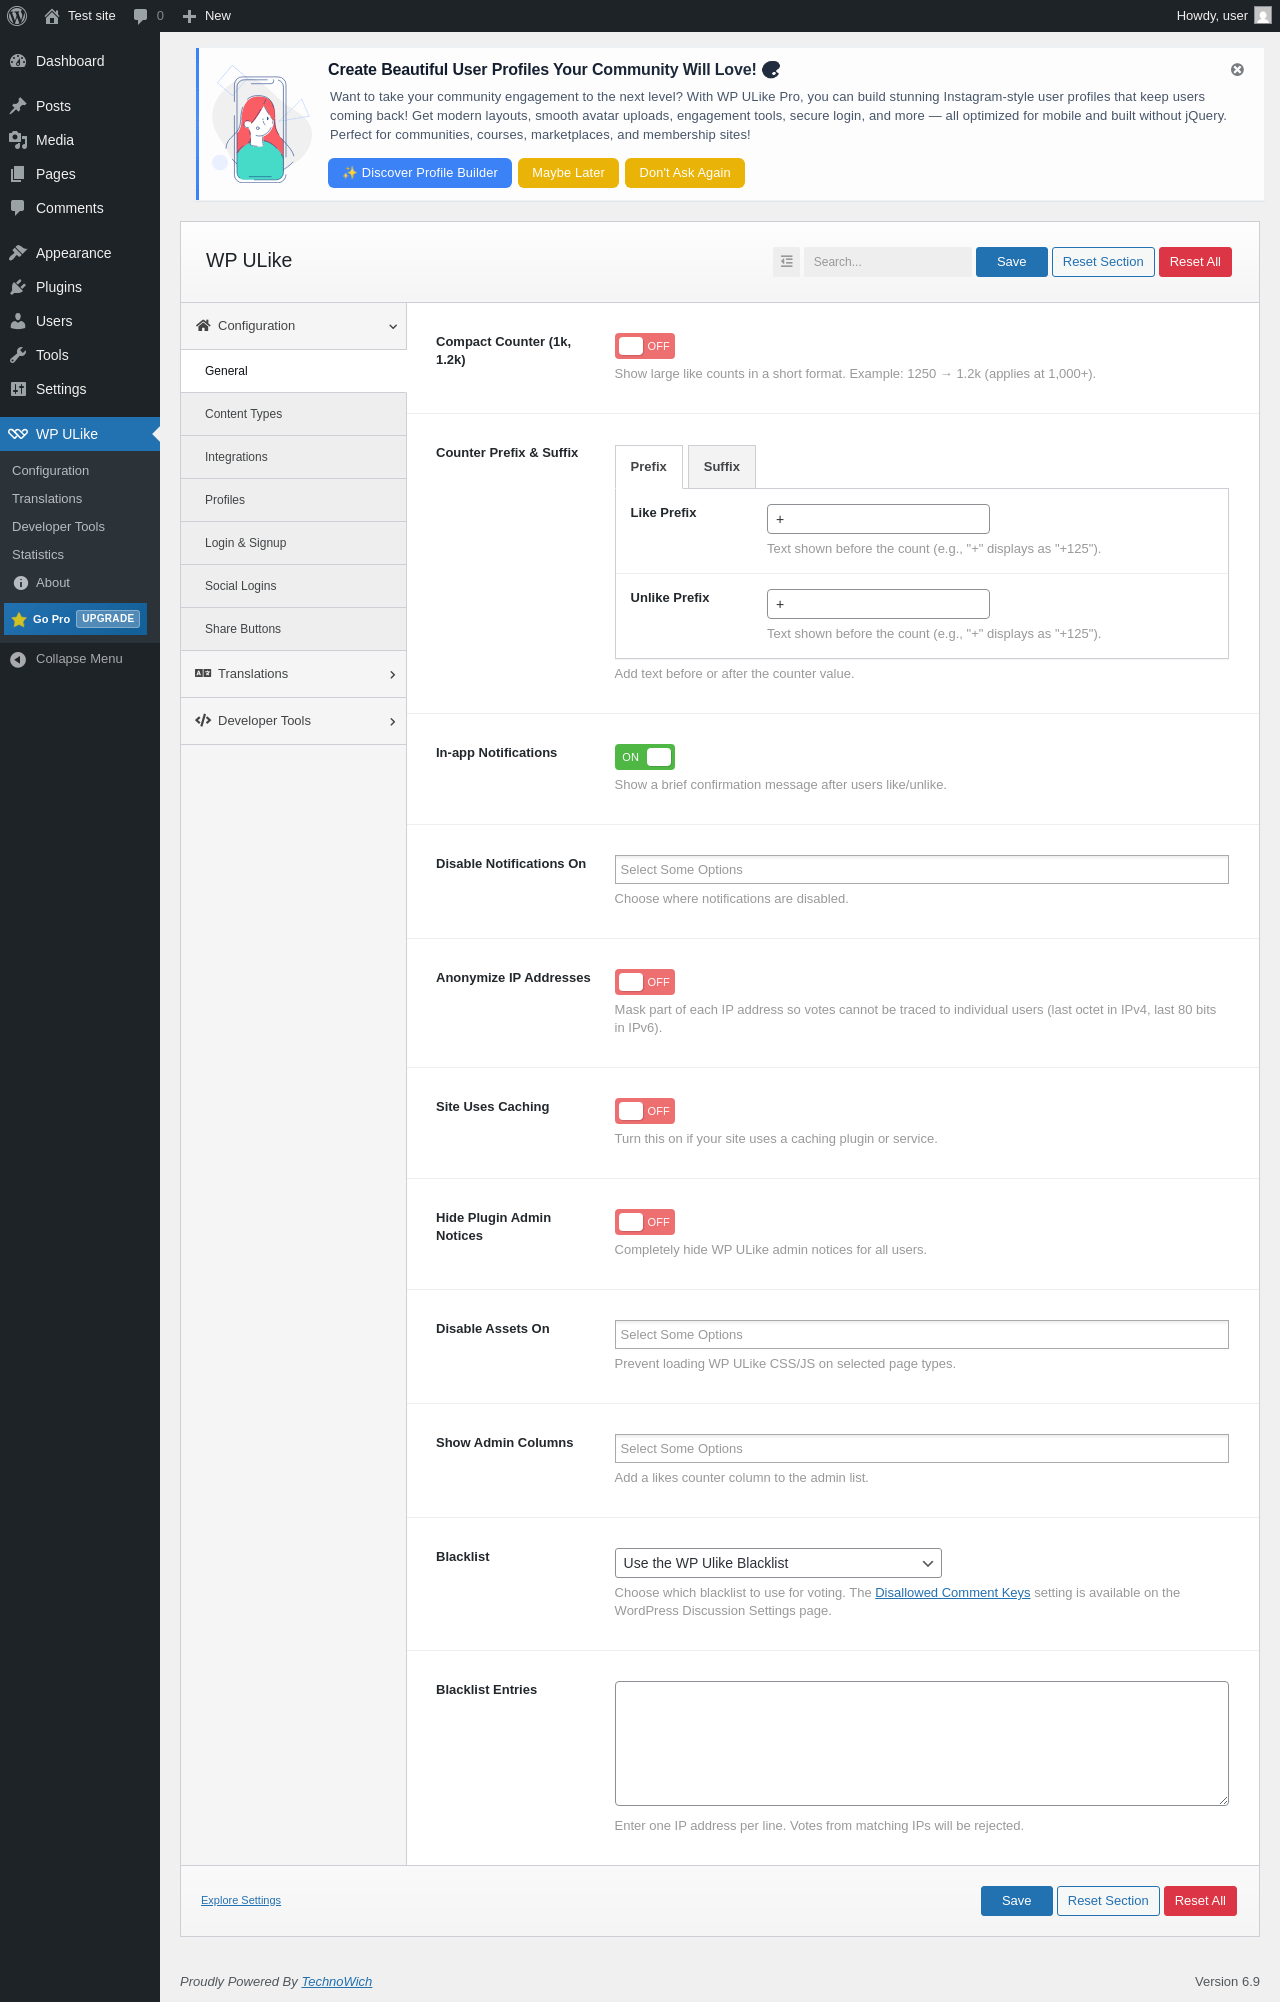Image resolution: width=1280 pixels, height=2002 pixels.
Task: Open the Integrations settings section
Action: (x=293, y=457)
